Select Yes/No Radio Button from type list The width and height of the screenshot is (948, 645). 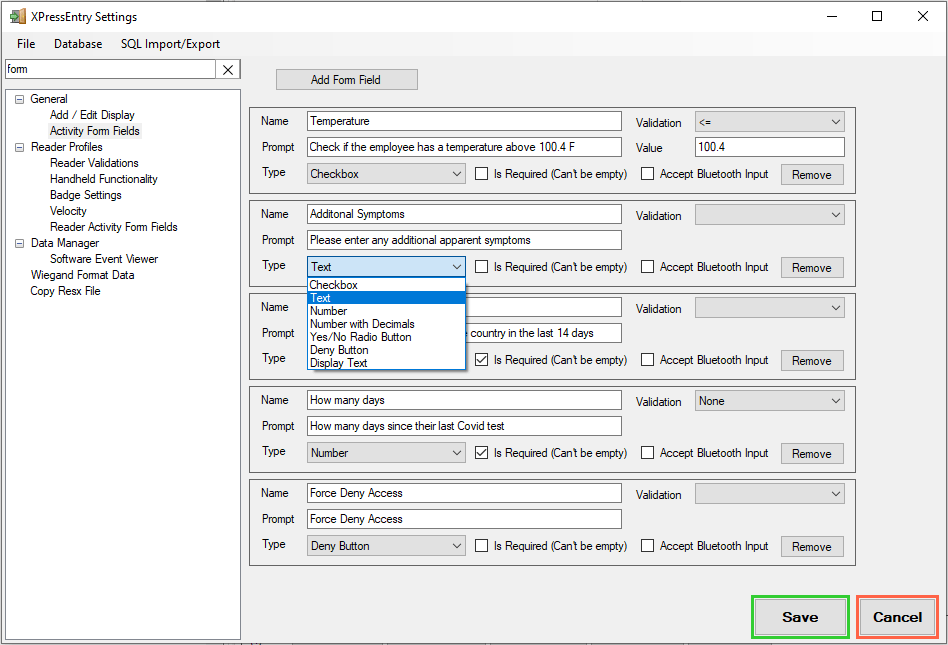[x=360, y=337]
